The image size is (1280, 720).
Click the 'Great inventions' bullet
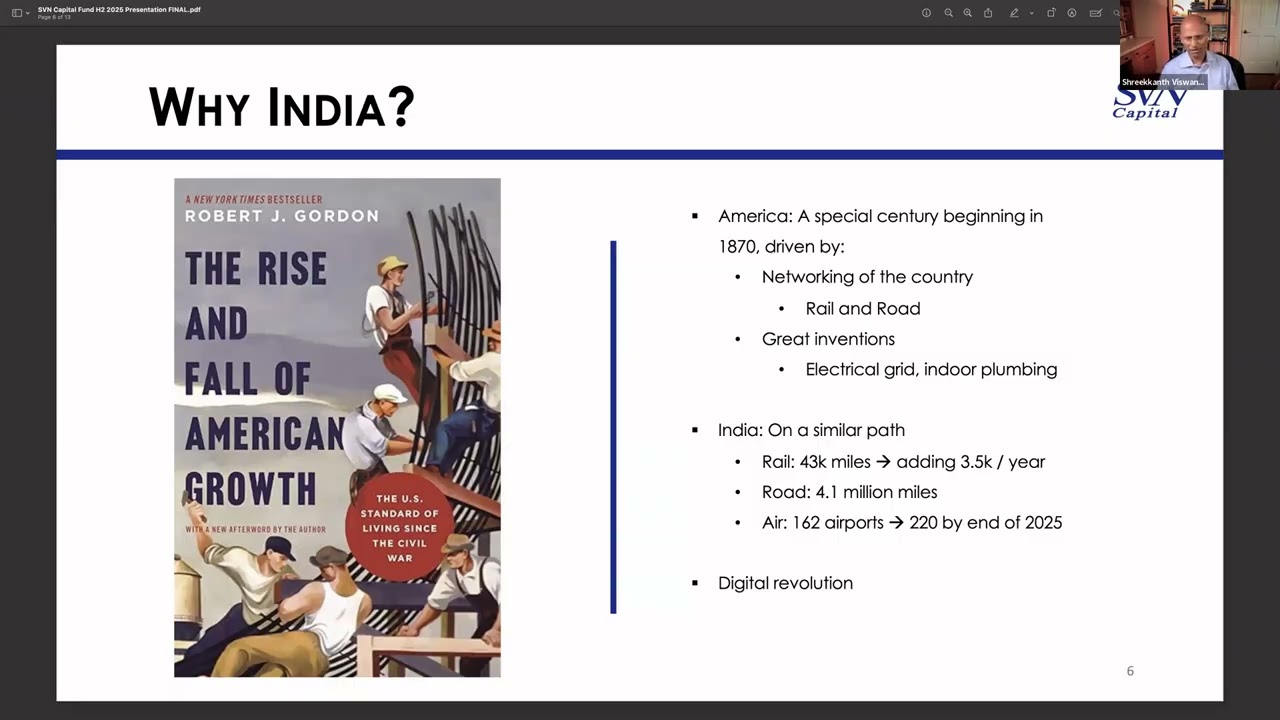[828, 339]
